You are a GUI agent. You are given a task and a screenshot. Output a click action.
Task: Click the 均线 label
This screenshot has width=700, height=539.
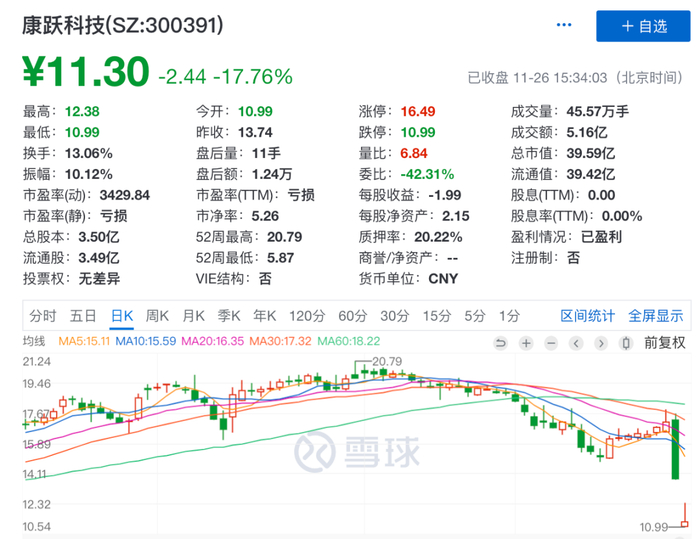point(34,342)
